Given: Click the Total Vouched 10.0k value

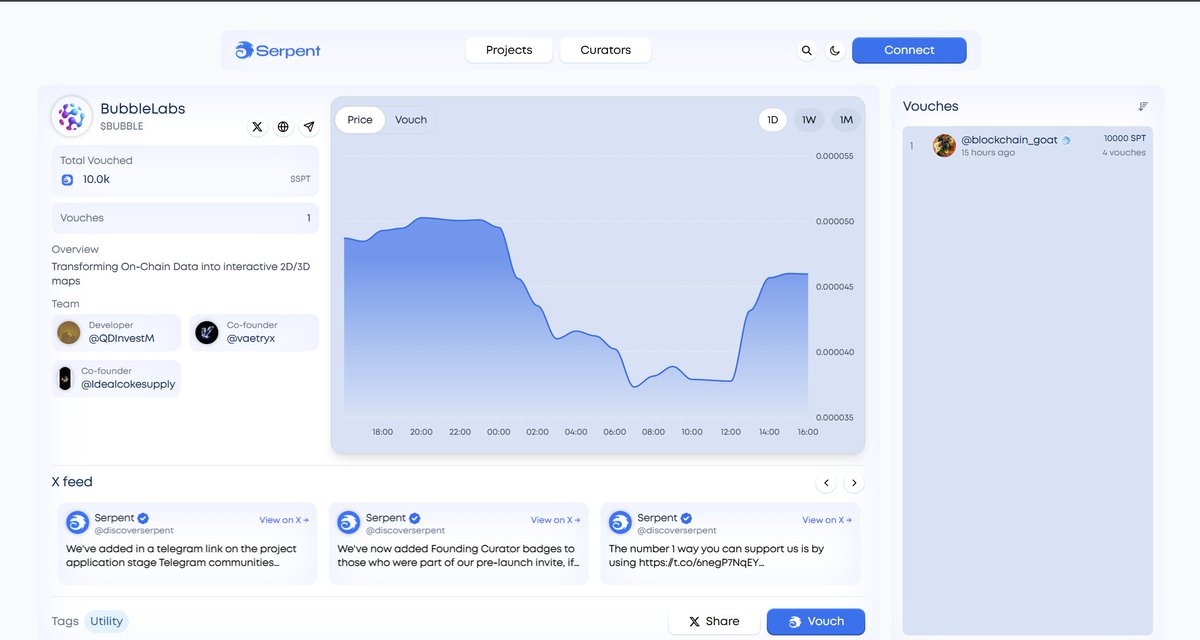Looking at the screenshot, I should (x=97, y=180).
